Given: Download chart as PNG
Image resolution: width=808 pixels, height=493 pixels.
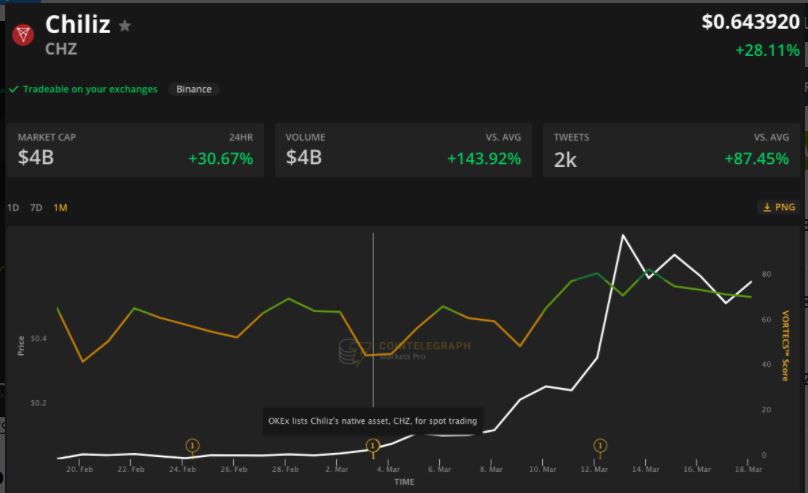Looking at the screenshot, I should (x=778, y=208).
